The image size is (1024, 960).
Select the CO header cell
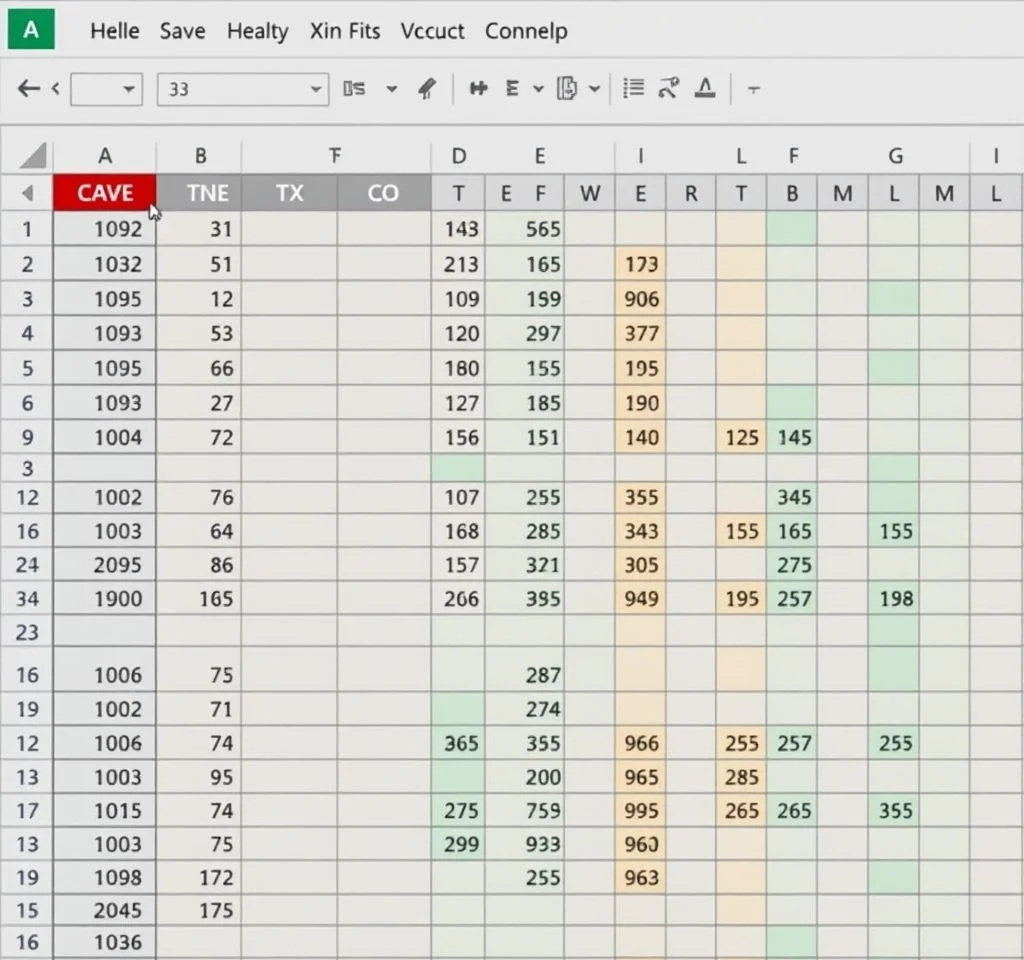click(x=383, y=193)
